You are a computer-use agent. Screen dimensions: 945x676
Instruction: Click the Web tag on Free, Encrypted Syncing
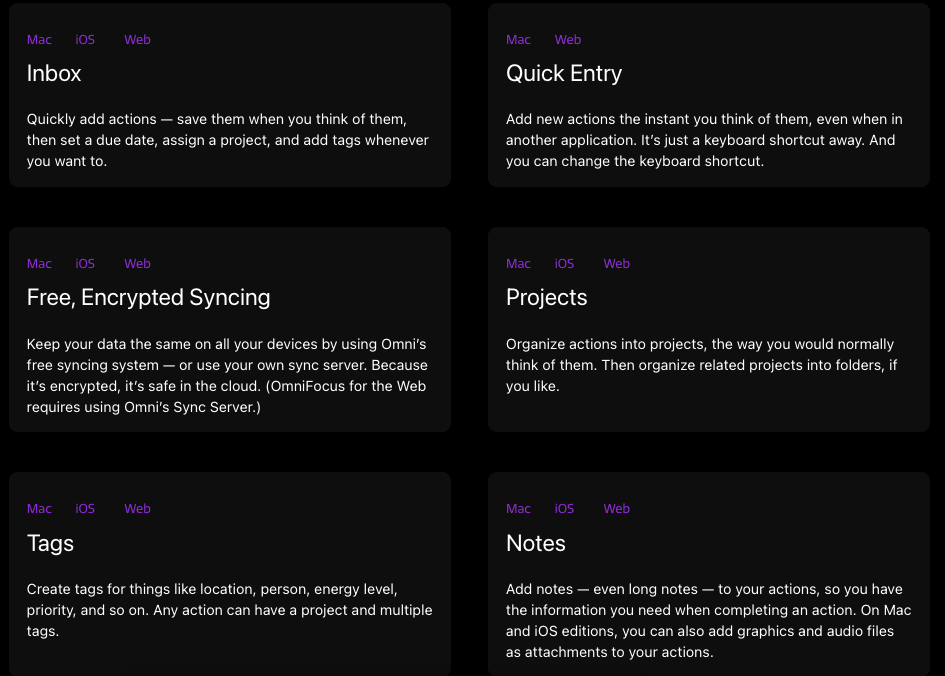coord(137,263)
